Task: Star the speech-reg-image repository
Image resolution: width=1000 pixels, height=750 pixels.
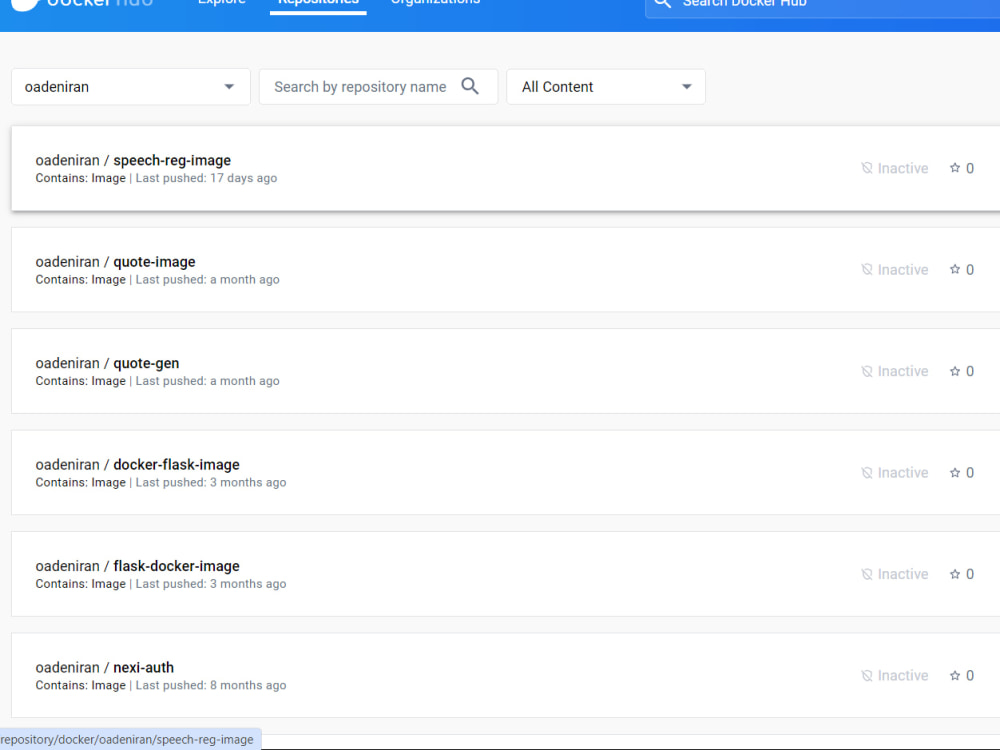Action: [x=955, y=168]
